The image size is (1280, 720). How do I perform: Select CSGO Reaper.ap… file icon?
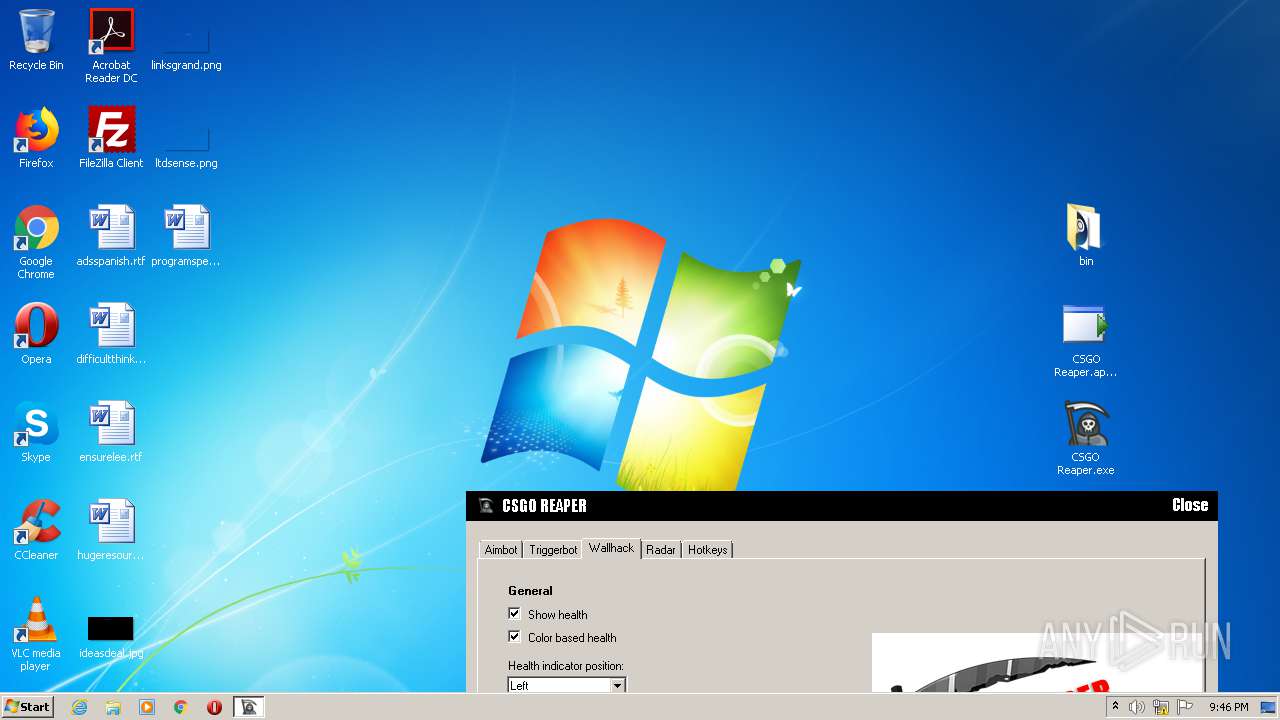click(1086, 340)
